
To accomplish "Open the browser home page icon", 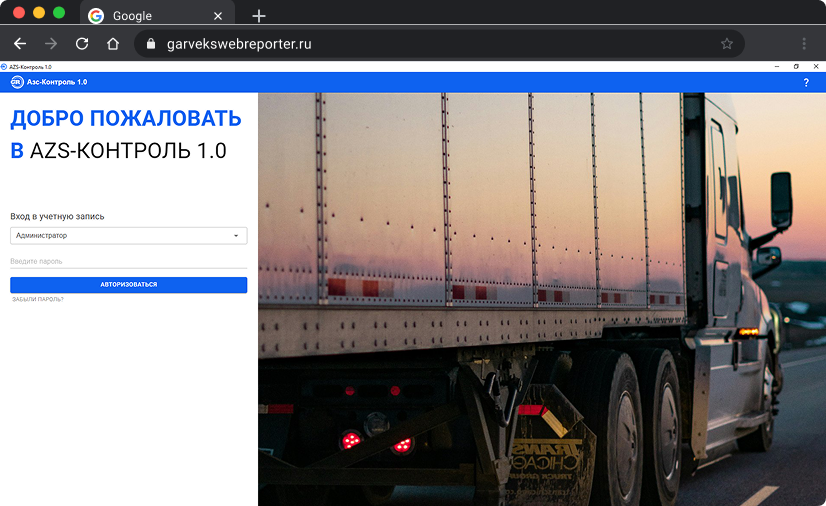I will (x=113, y=44).
